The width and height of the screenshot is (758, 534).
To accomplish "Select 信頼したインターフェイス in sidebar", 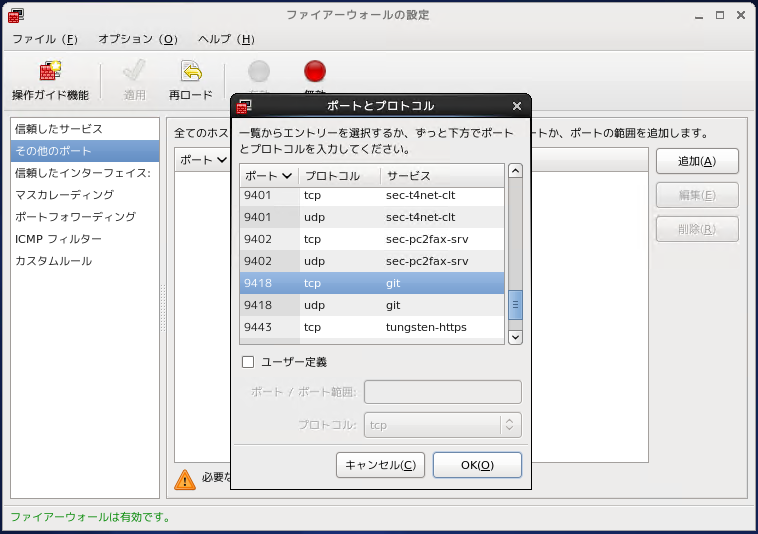I will (x=85, y=173).
